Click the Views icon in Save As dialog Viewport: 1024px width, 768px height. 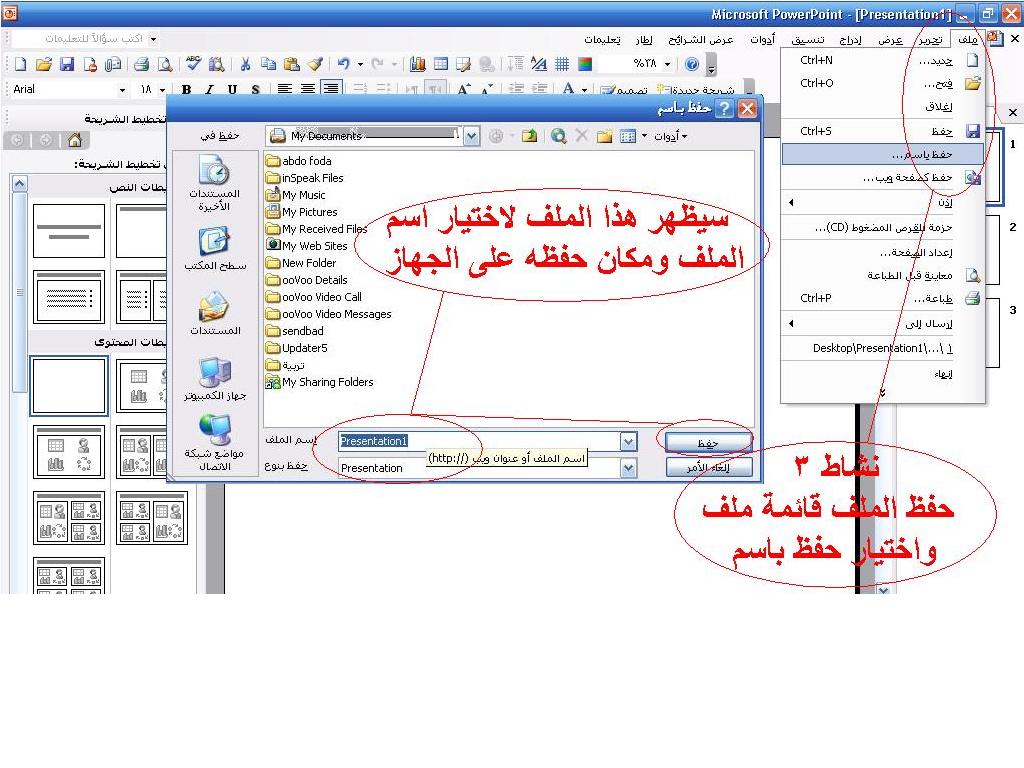point(628,136)
